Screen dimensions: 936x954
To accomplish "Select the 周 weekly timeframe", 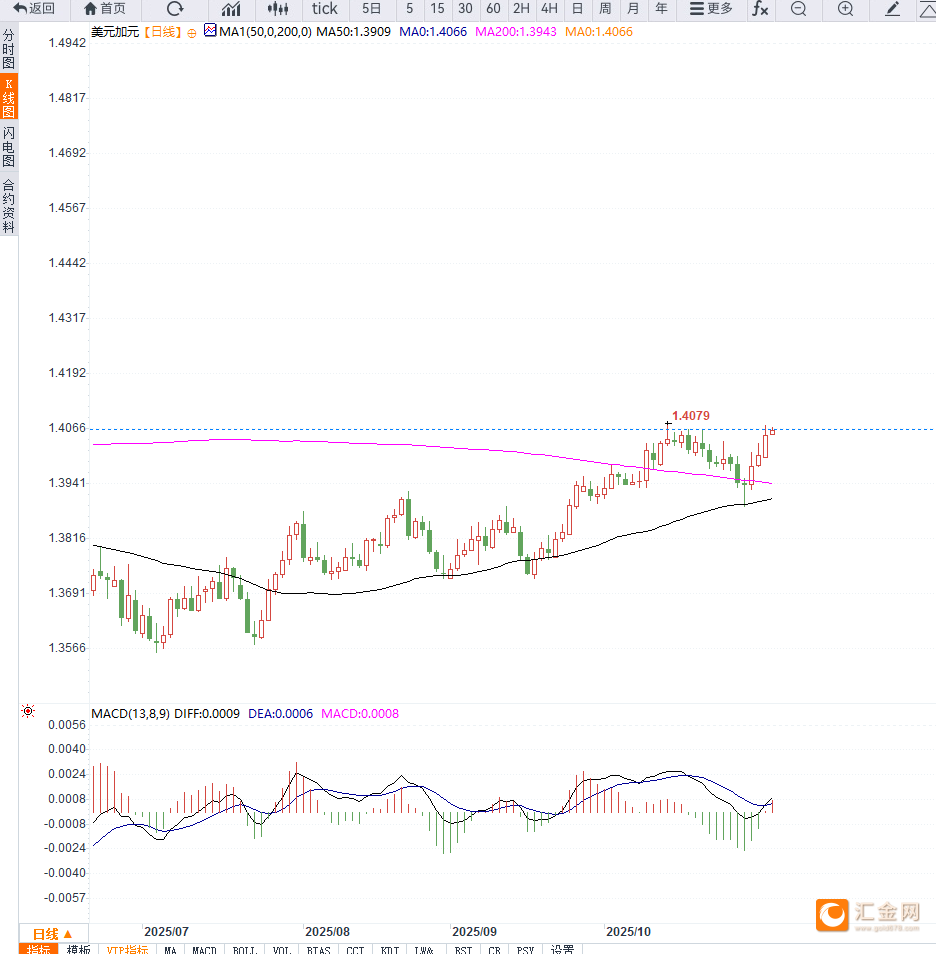I will click(x=605, y=9).
